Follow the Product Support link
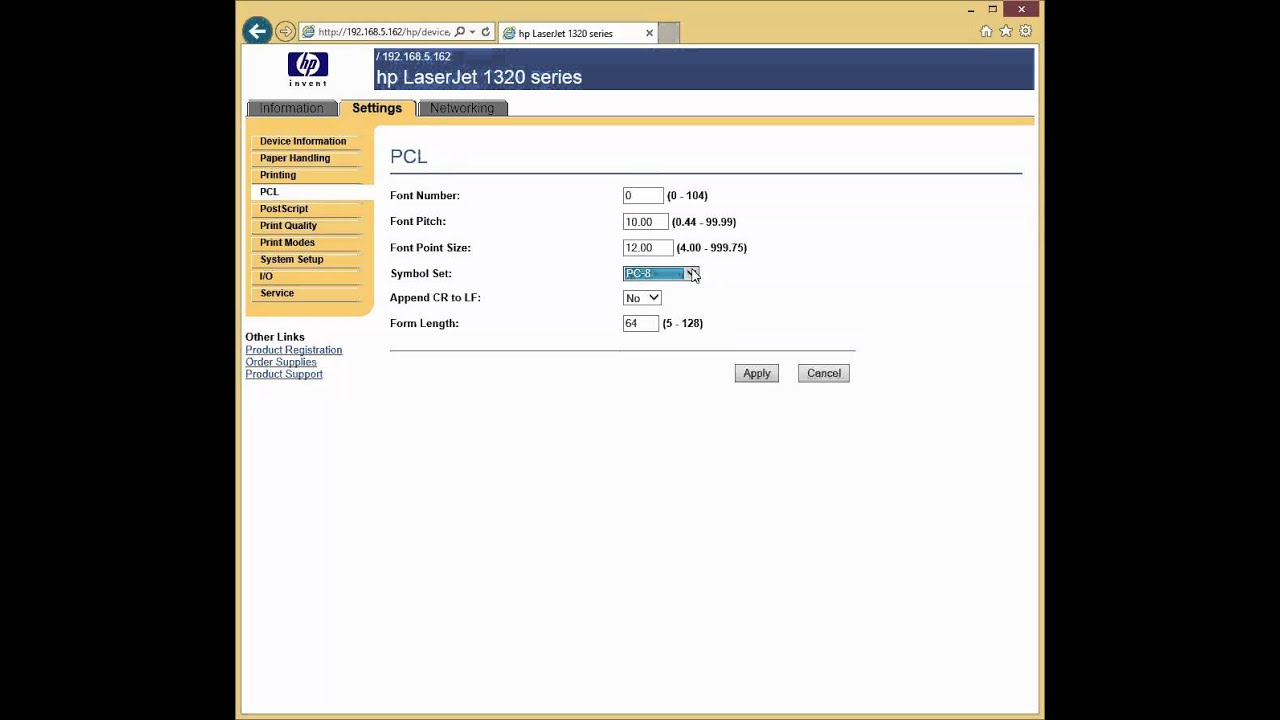Image resolution: width=1280 pixels, height=720 pixels. tap(284, 374)
